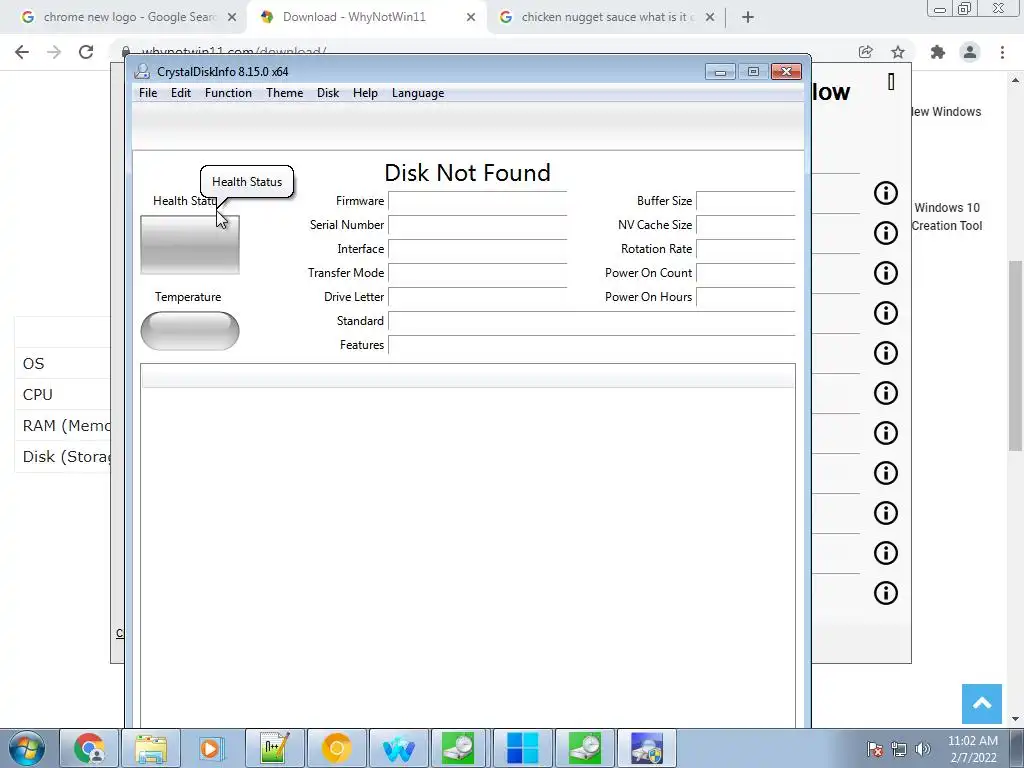Click the Firmware field
1024x768 pixels.
click(x=477, y=201)
